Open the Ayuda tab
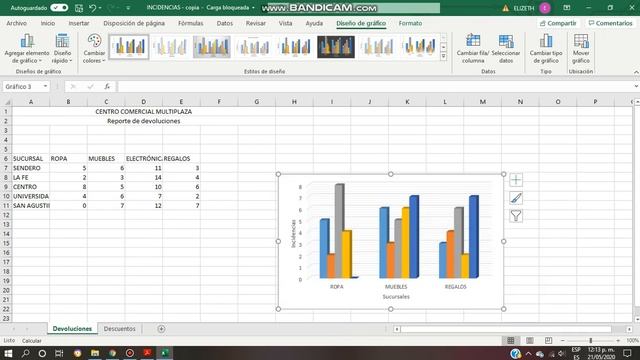The width and height of the screenshot is (640, 360). 314,23
